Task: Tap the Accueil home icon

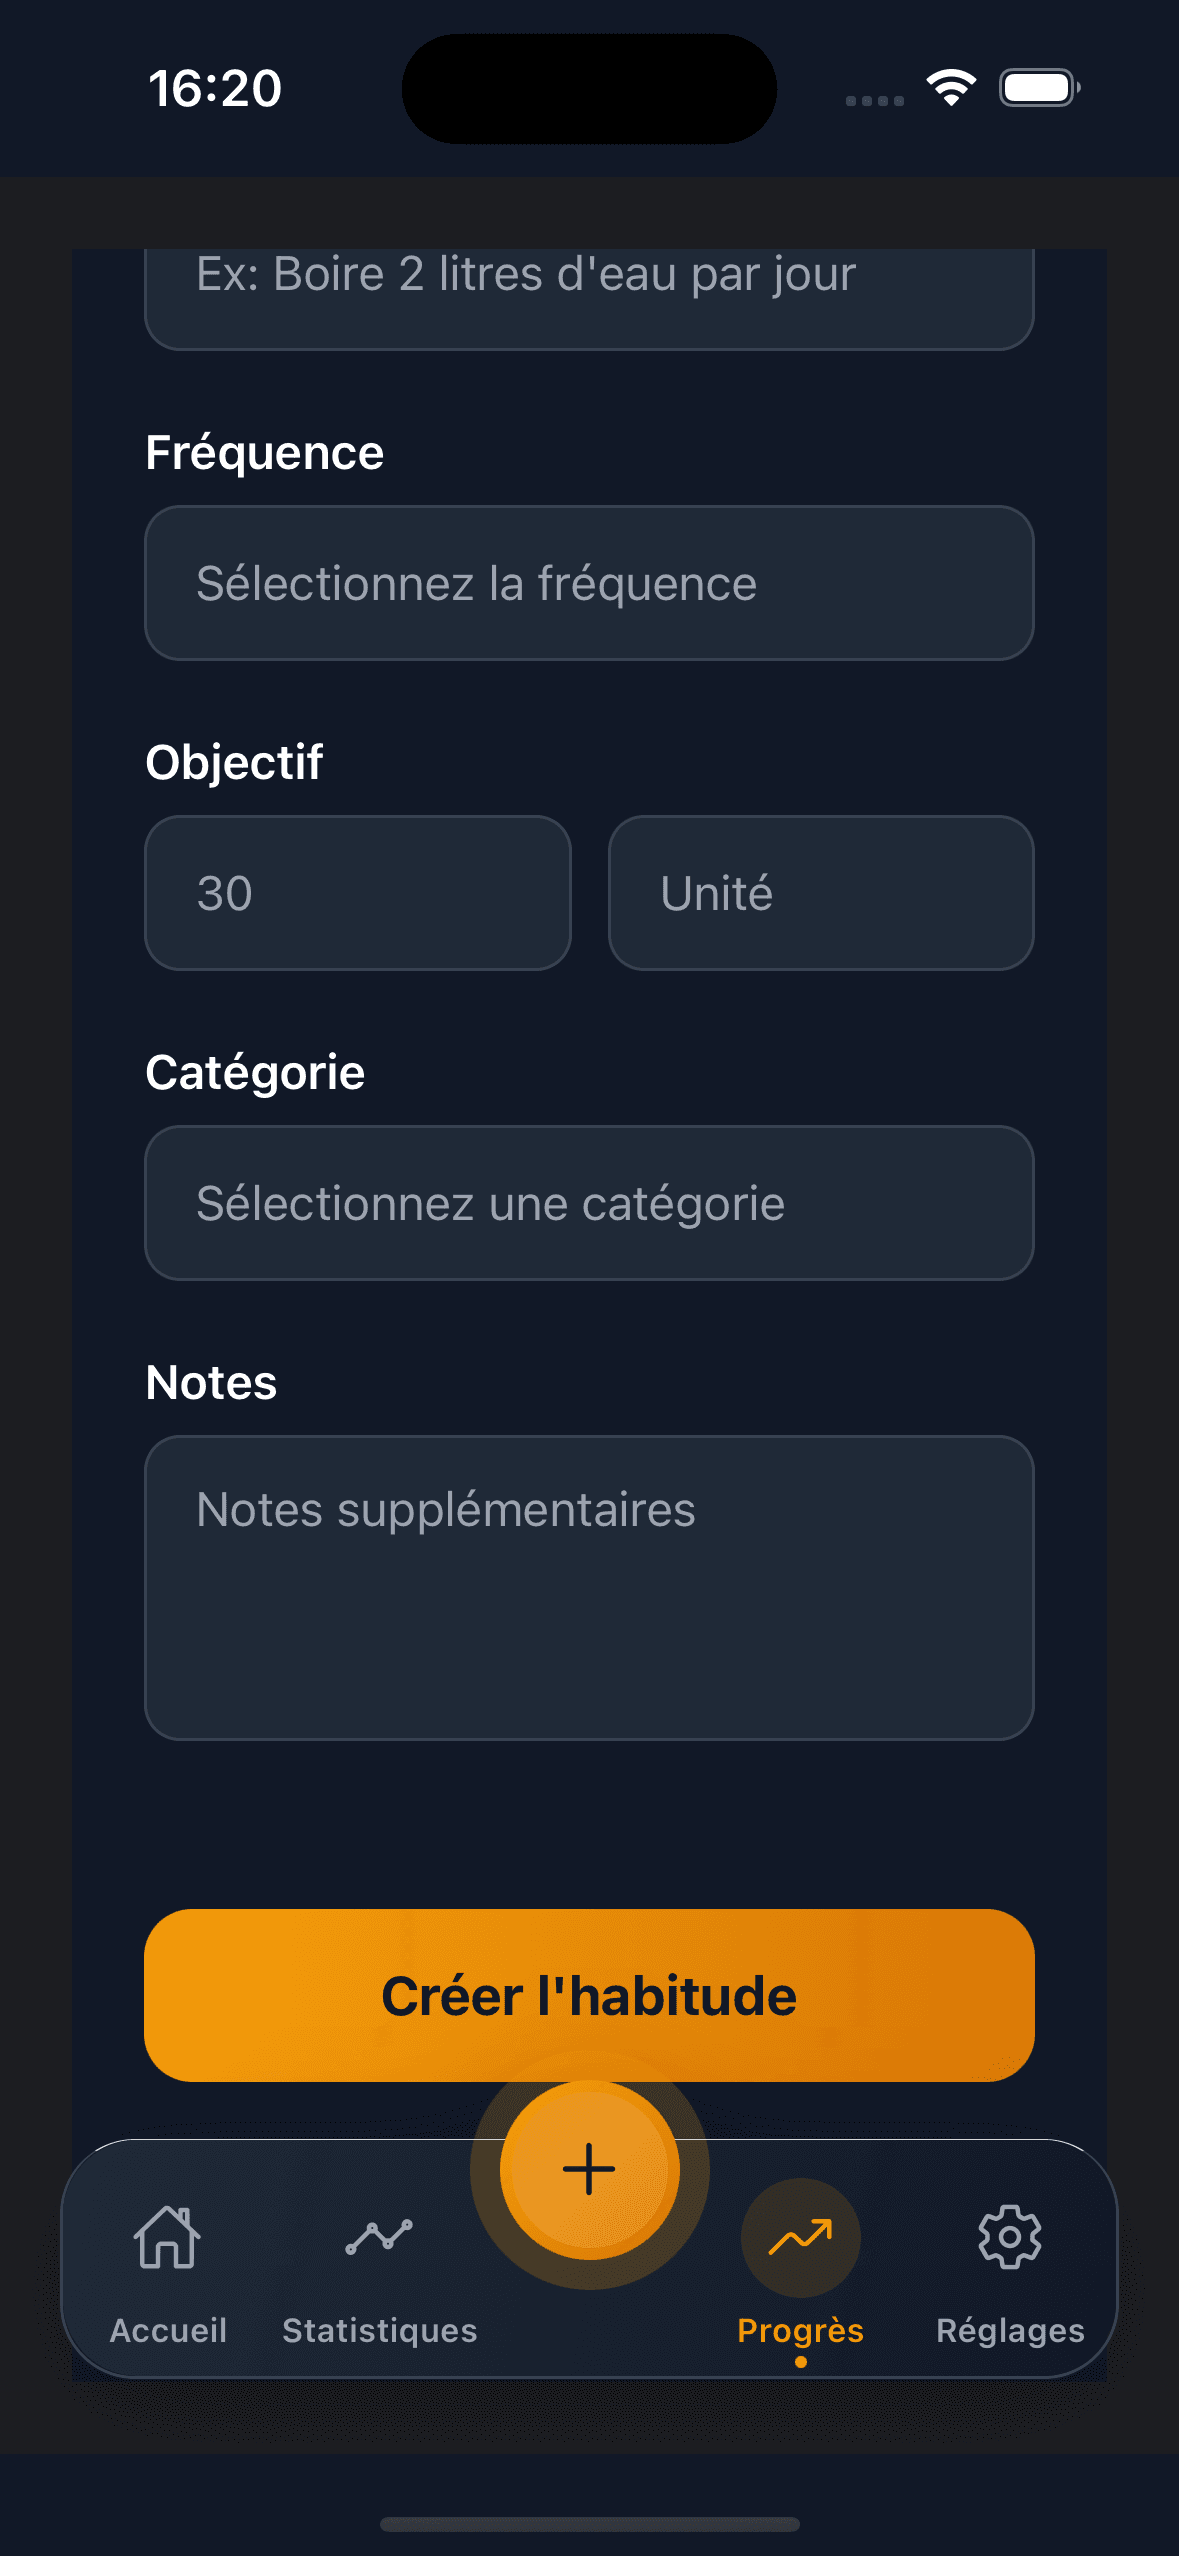Action: pos(168,2236)
